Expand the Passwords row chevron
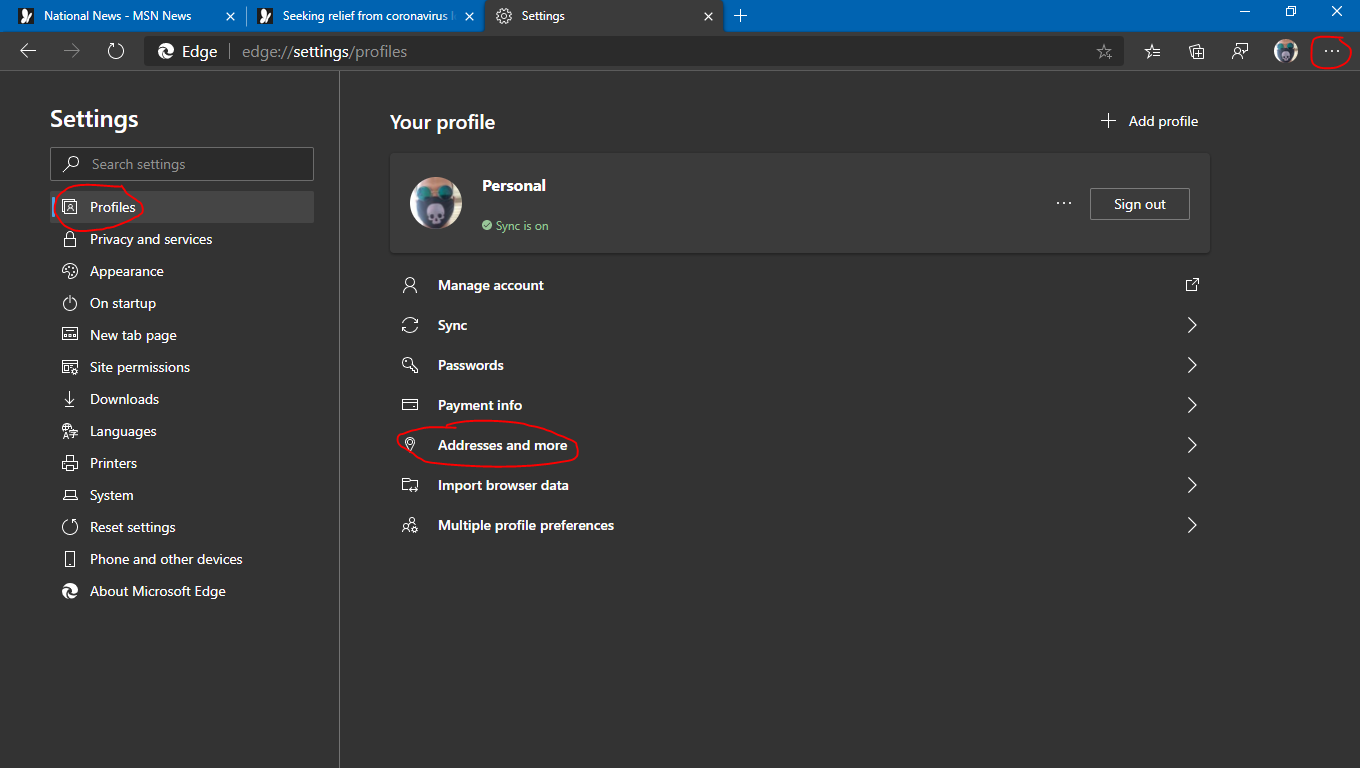 [1192, 365]
